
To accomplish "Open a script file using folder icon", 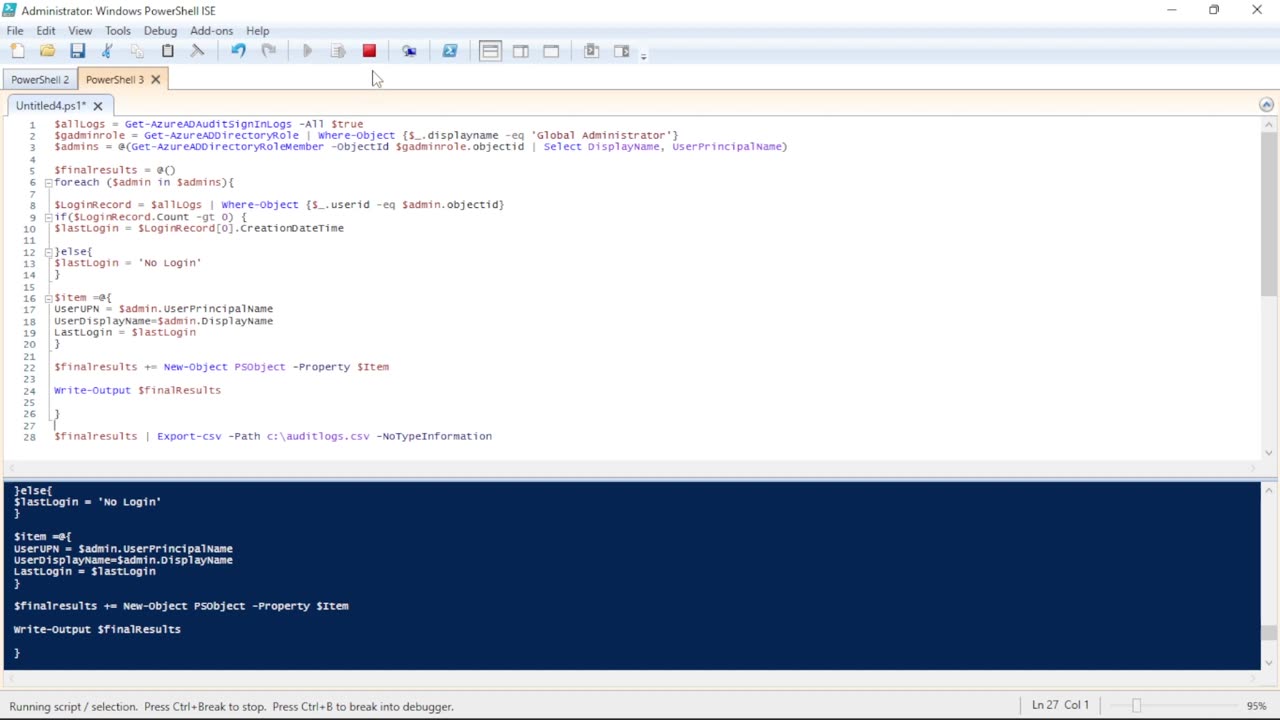I will pos(47,51).
